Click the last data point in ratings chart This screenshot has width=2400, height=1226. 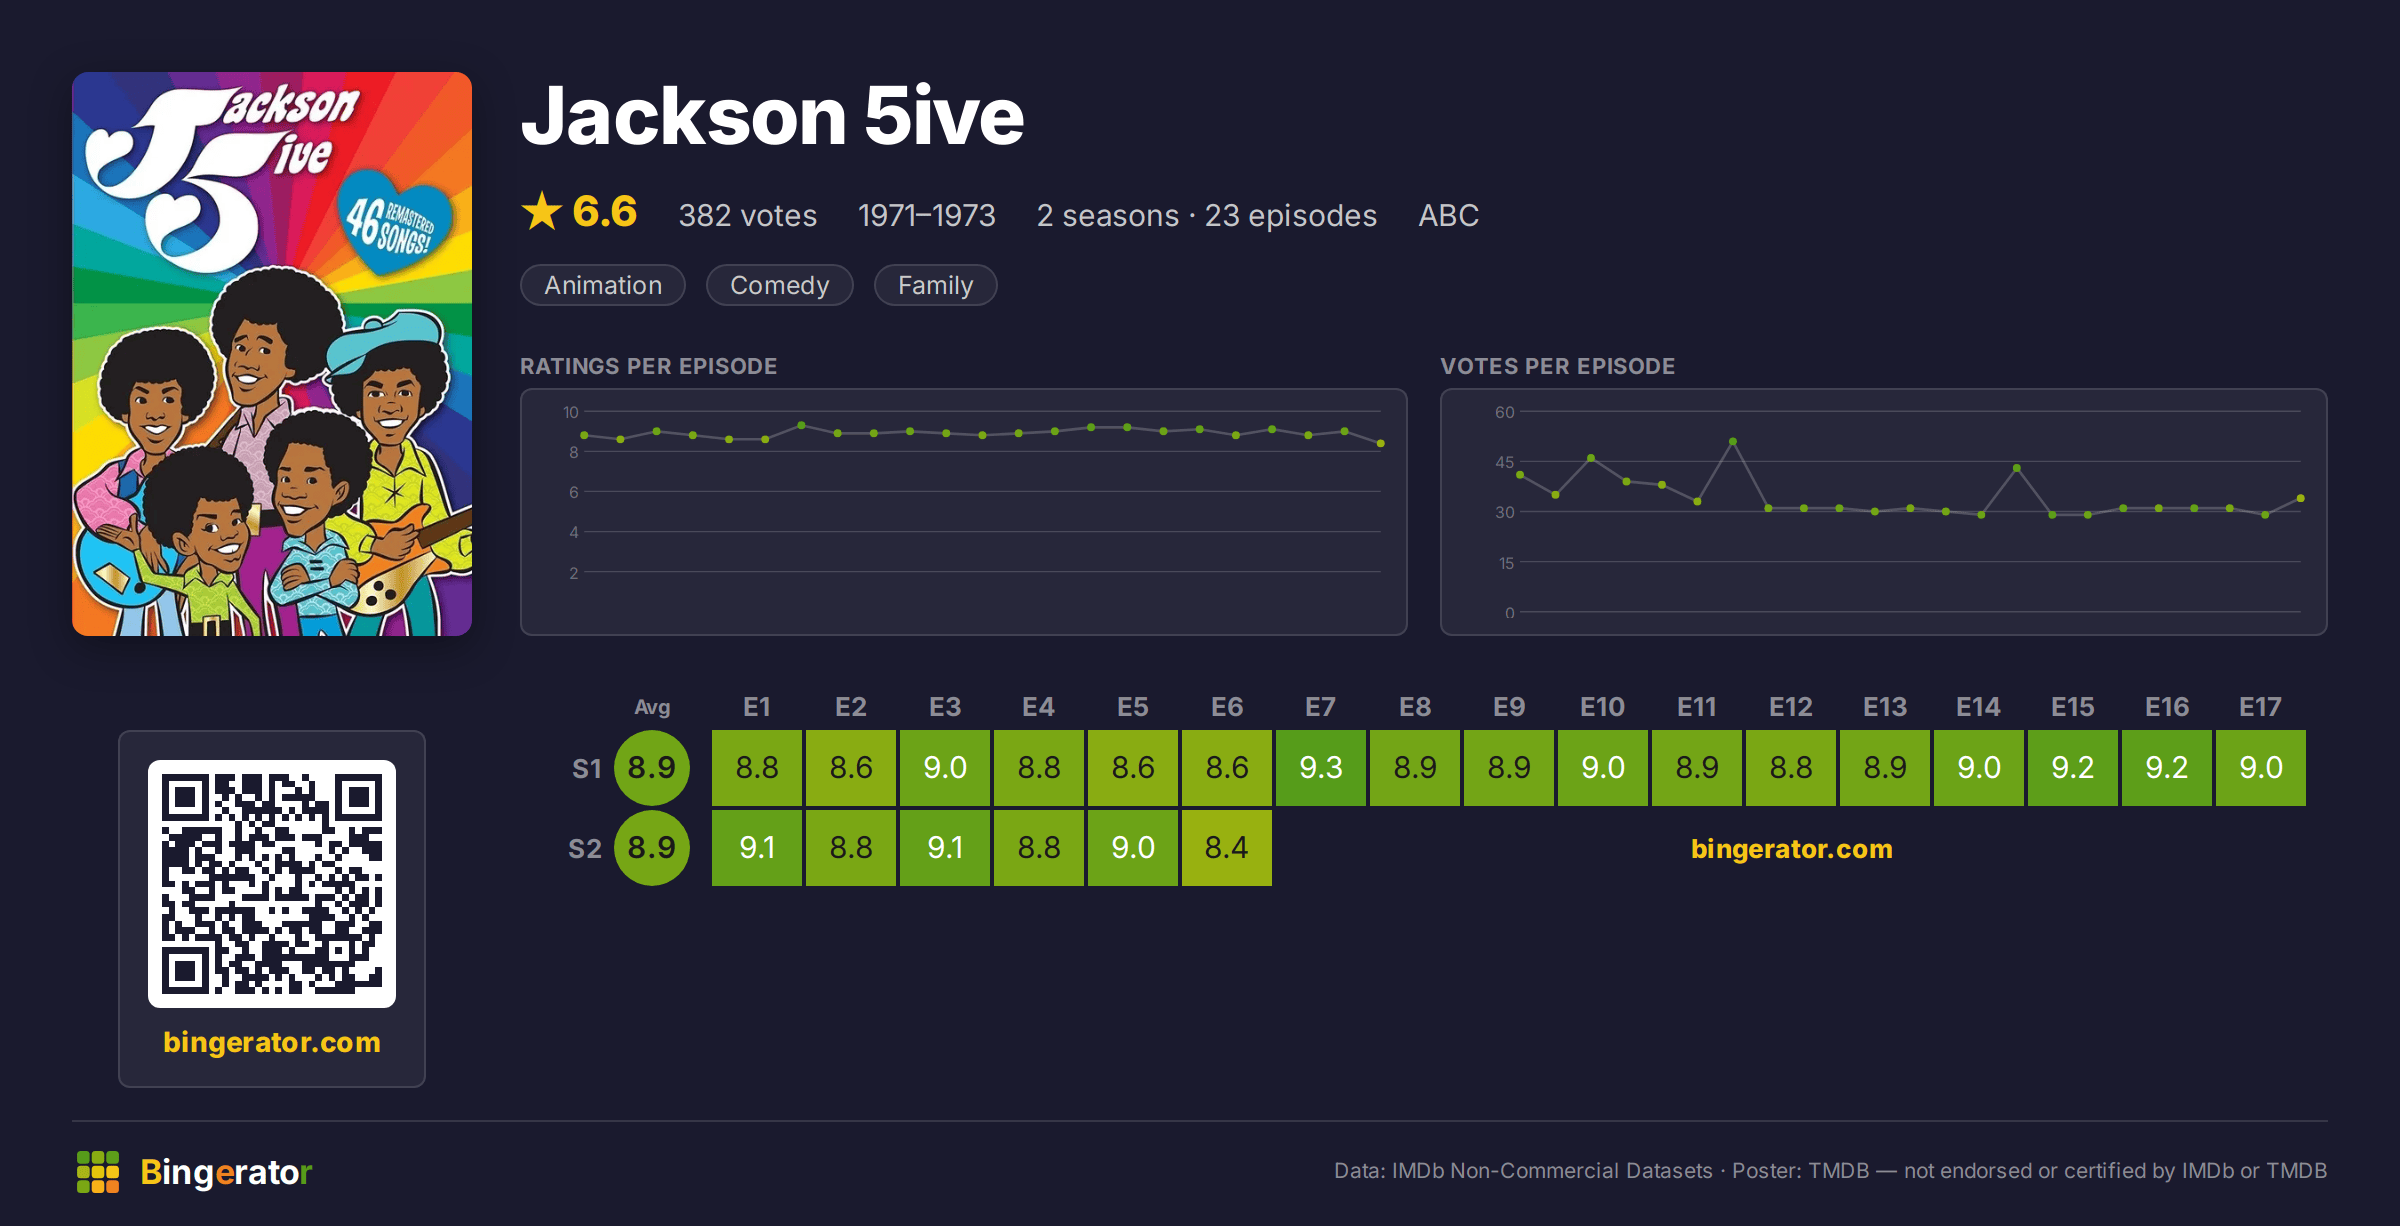pos(1381,443)
